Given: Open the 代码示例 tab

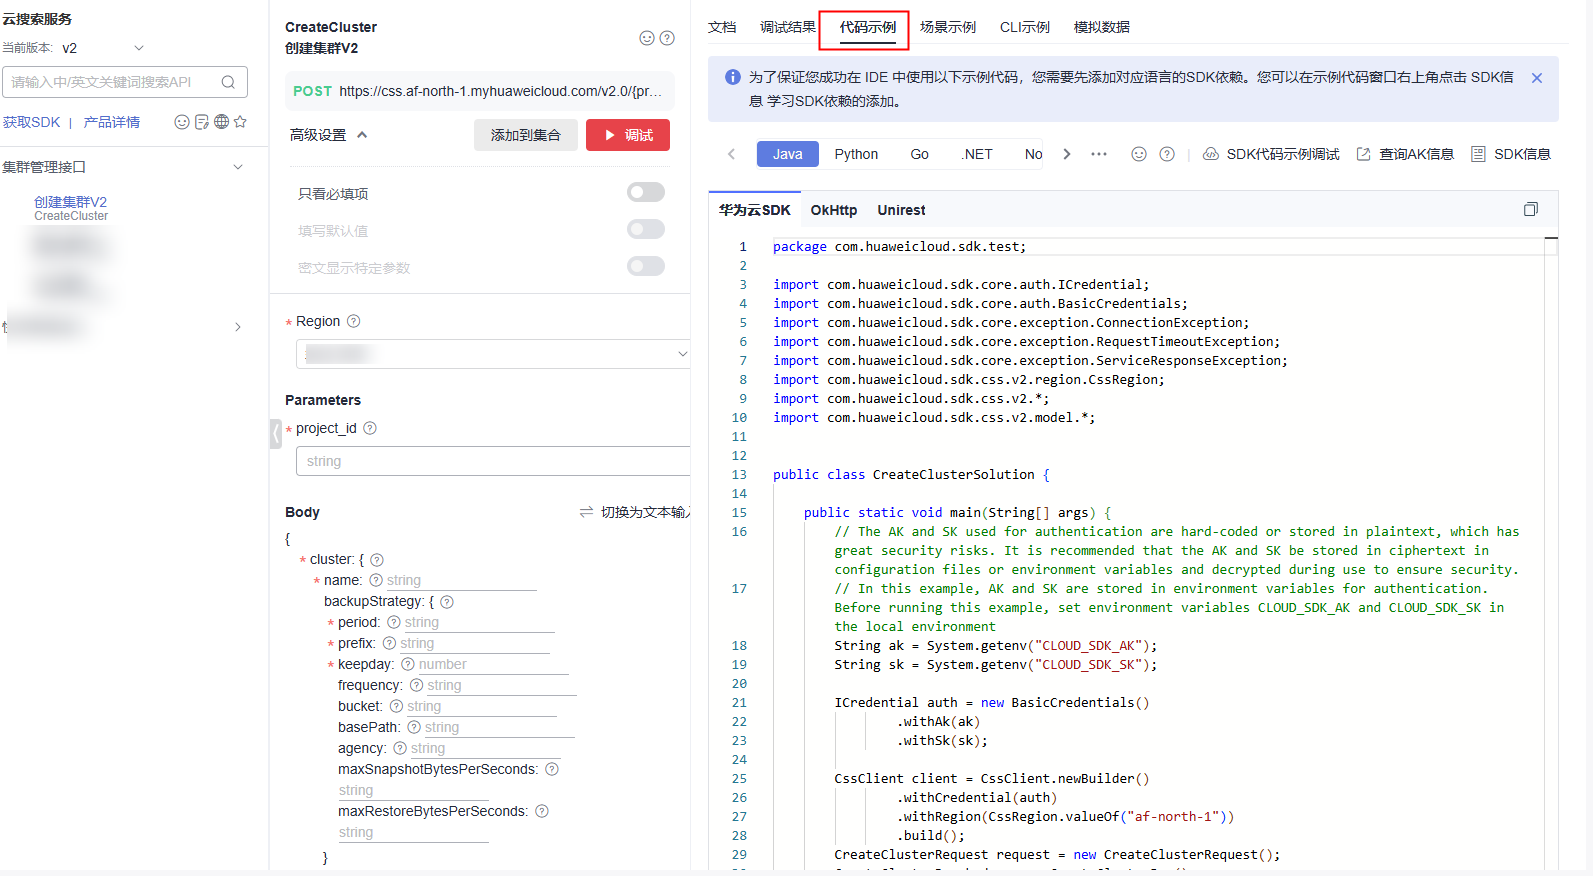Looking at the screenshot, I should coord(868,27).
